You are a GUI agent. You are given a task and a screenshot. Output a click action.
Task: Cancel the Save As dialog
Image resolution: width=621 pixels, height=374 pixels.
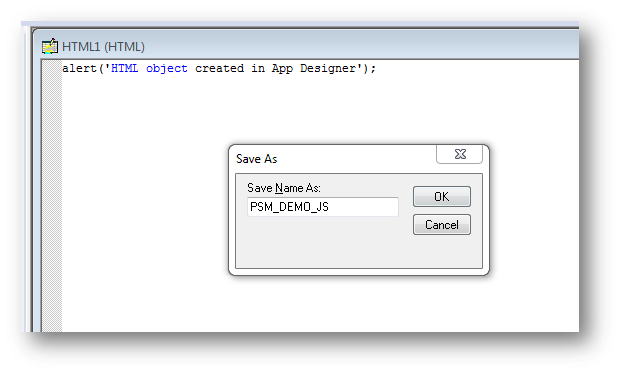click(x=442, y=225)
